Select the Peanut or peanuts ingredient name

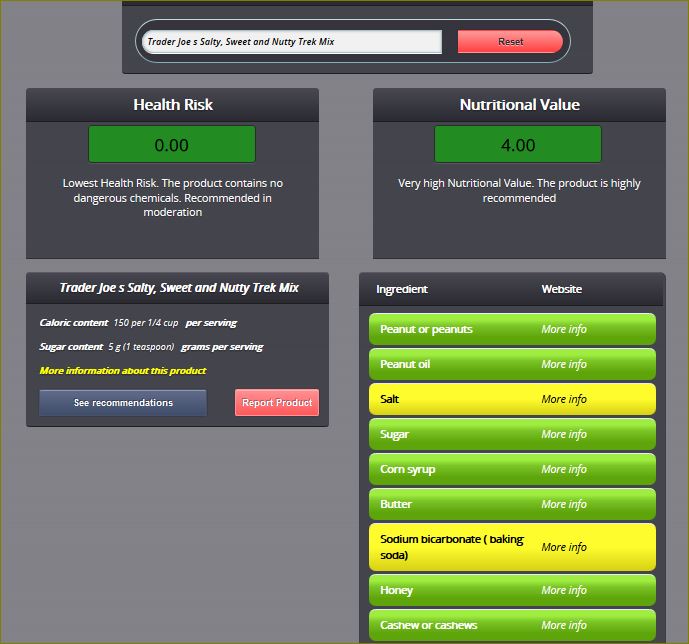(426, 329)
